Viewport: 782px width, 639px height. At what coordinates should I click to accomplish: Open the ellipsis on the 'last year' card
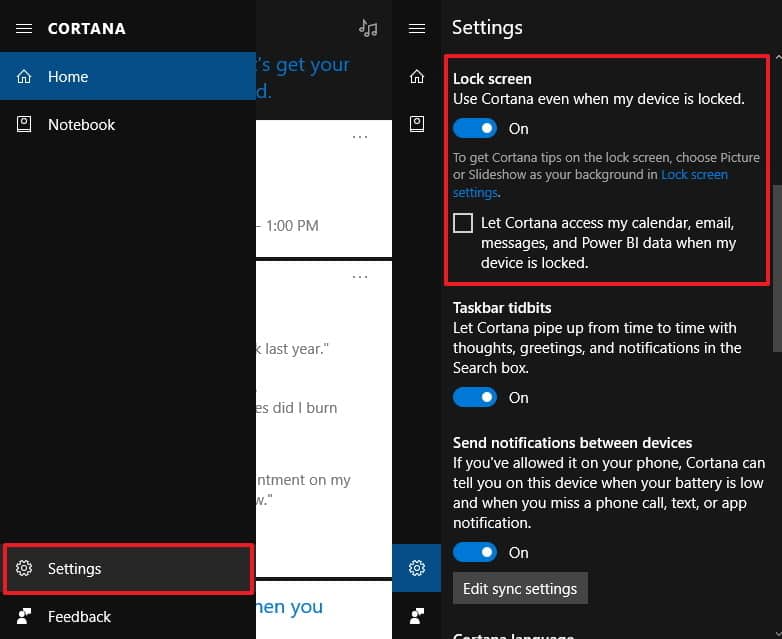(360, 276)
